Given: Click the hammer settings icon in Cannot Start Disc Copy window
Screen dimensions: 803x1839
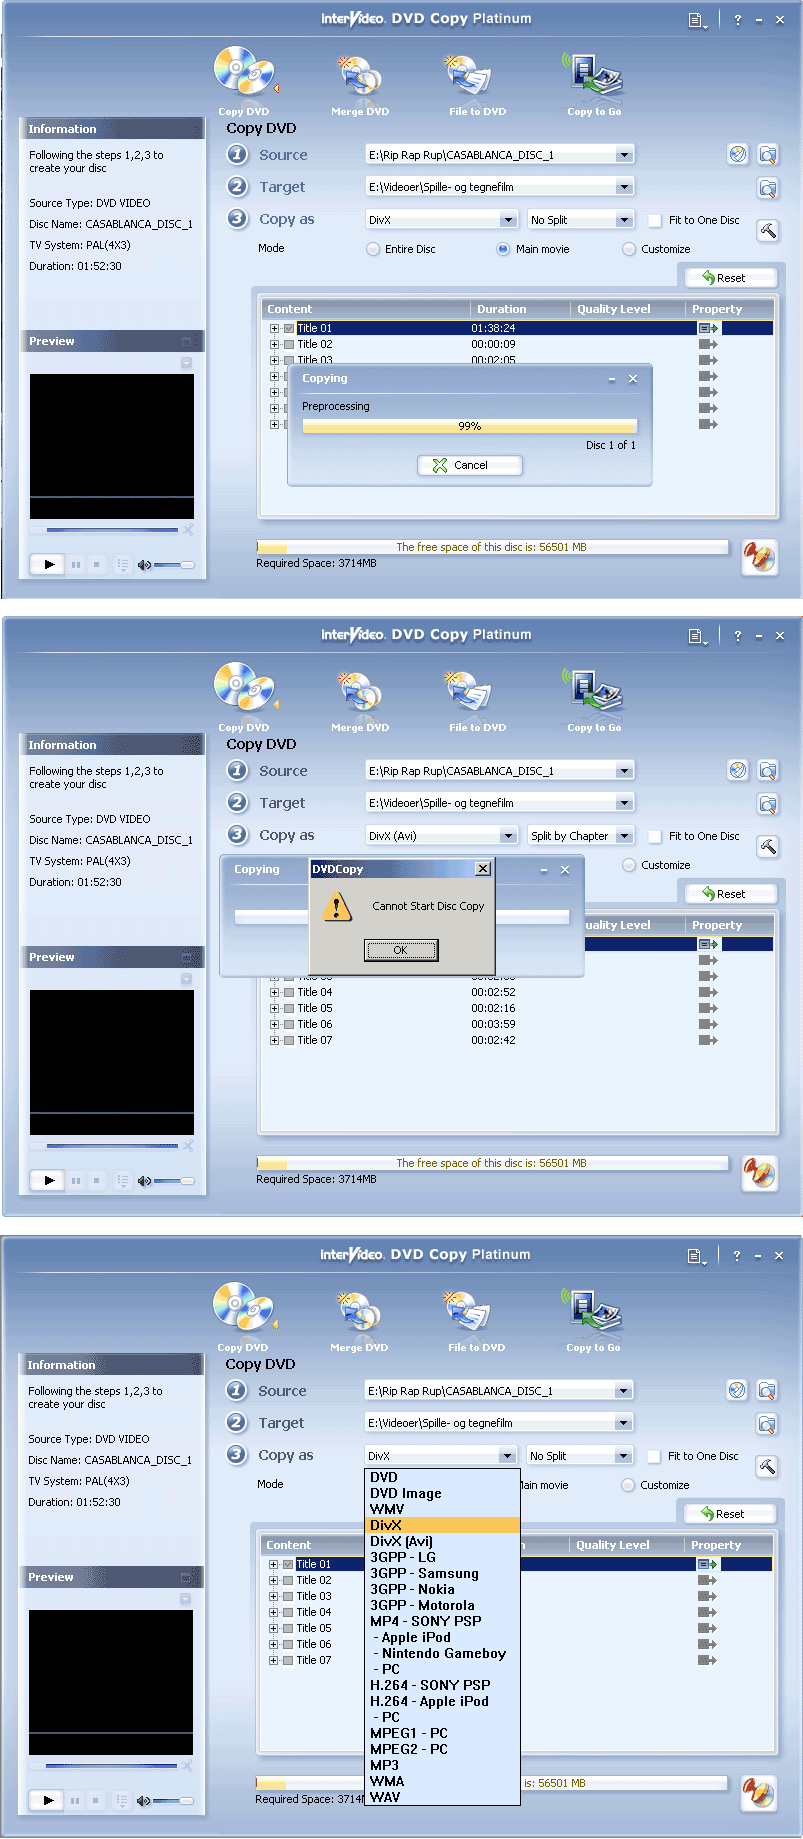Looking at the screenshot, I should coord(768,847).
